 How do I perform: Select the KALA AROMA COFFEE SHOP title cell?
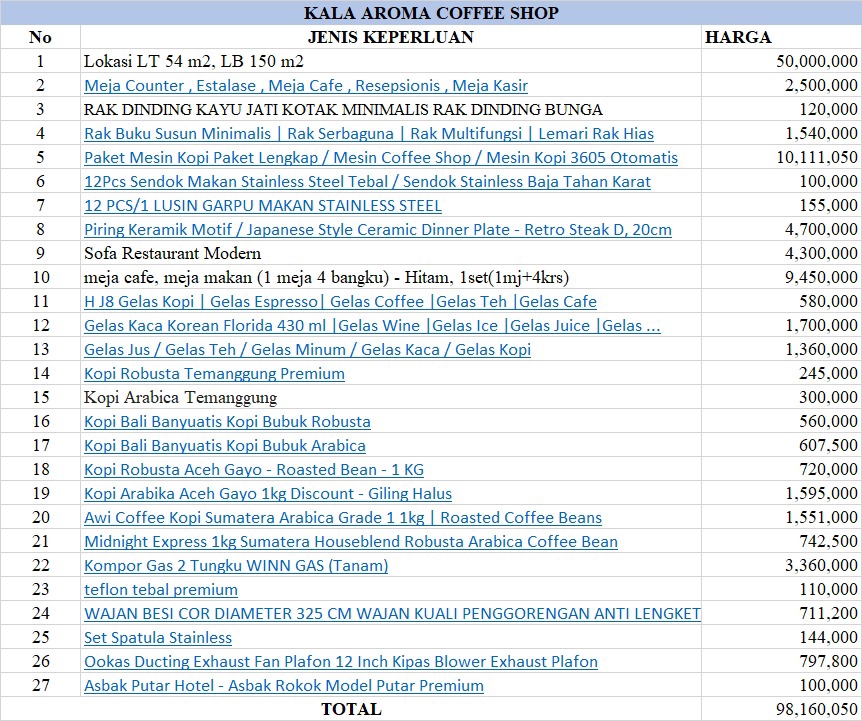coord(431,13)
